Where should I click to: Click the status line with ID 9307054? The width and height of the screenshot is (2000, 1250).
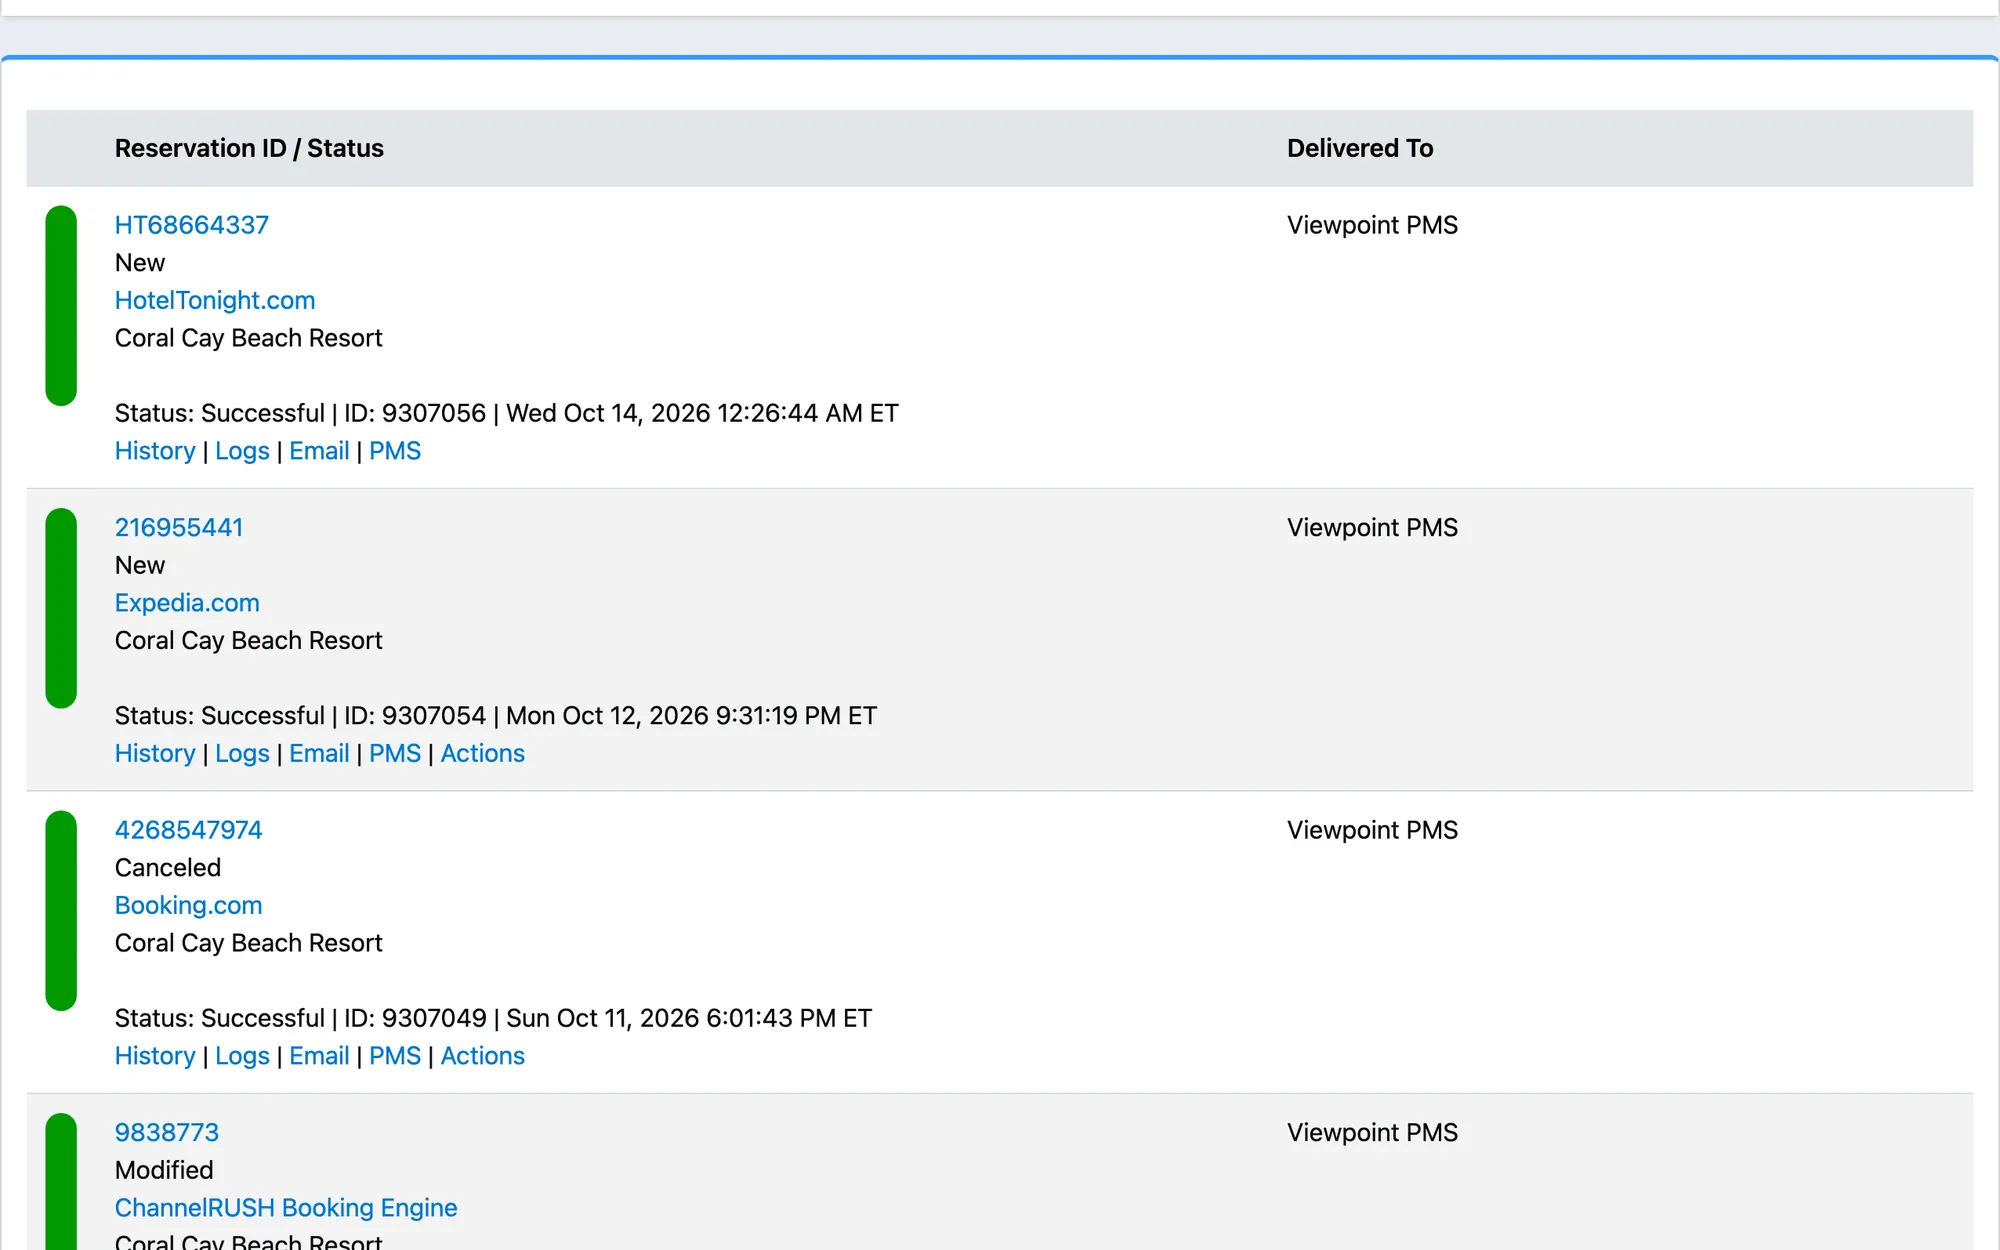coord(495,716)
